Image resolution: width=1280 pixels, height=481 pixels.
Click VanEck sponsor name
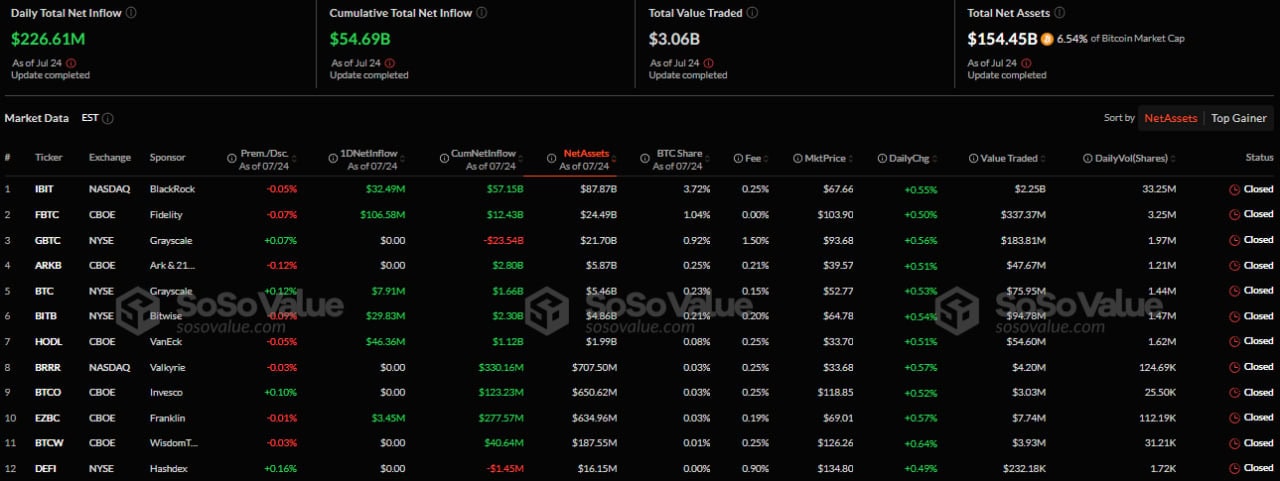click(166, 341)
